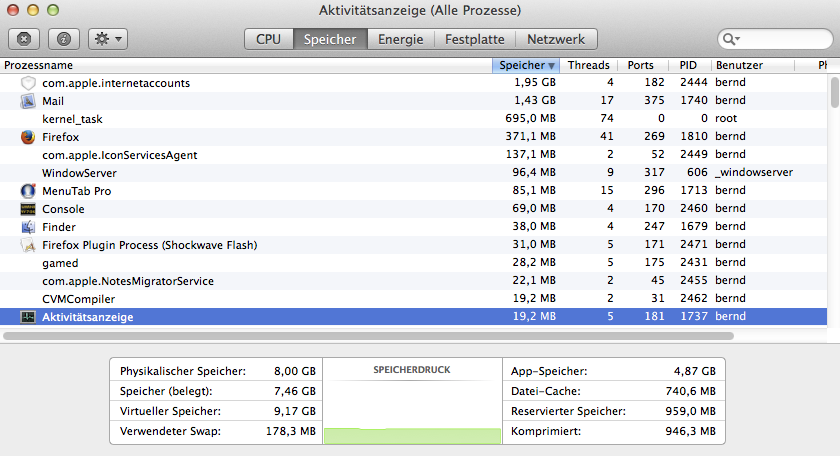Click the App-Speicher value 4,87 GB
This screenshot has width=840, height=456.
[x=695, y=371]
